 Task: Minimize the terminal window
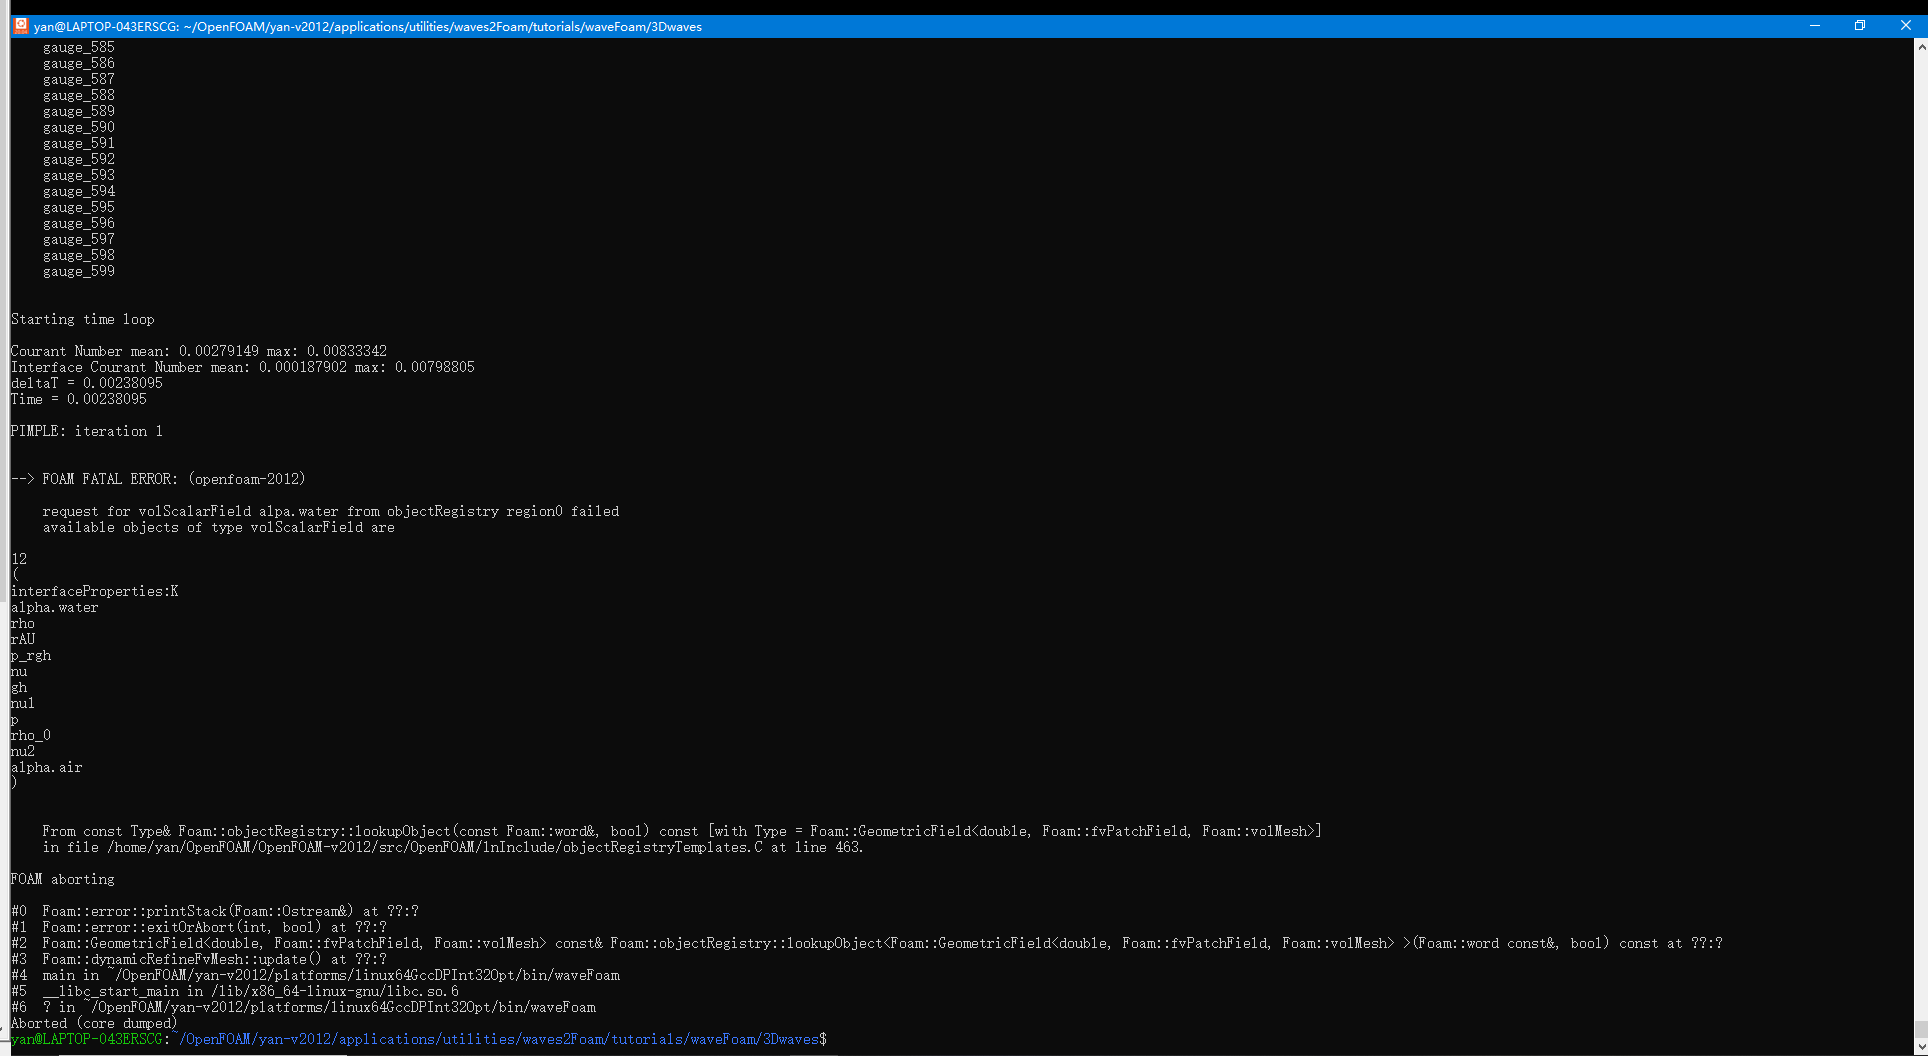click(1814, 26)
